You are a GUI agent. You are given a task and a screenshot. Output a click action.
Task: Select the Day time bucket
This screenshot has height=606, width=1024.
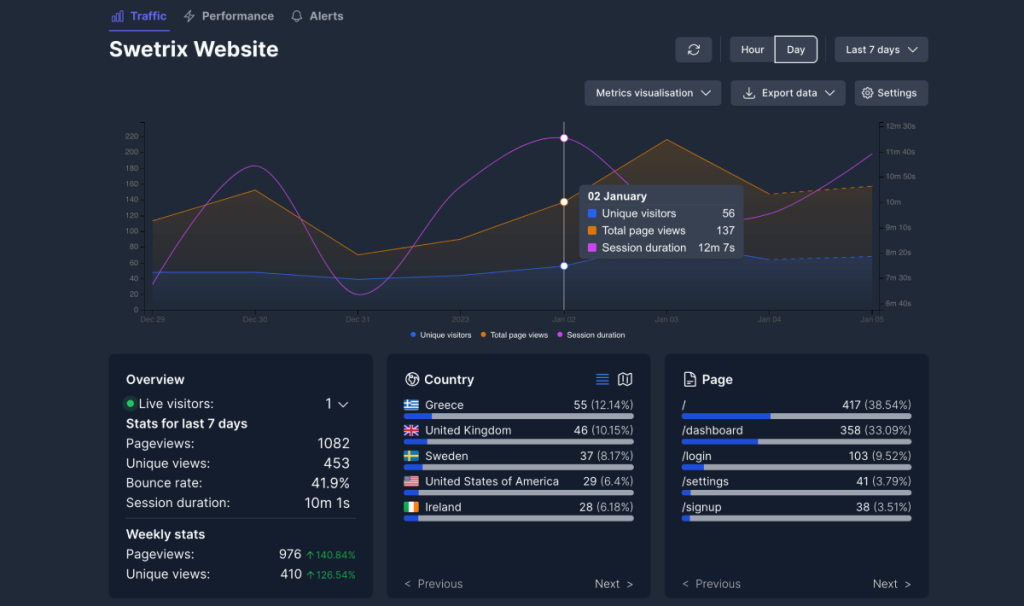(795, 50)
